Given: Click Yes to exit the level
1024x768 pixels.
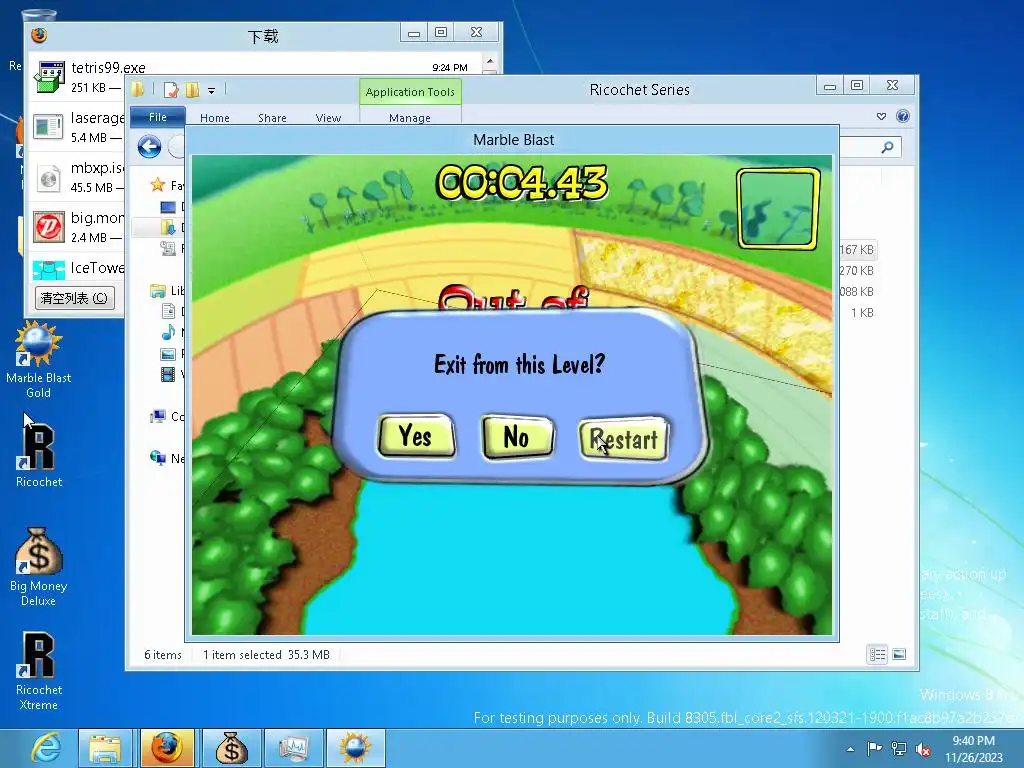Looking at the screenshot, I should coord(416,436).
